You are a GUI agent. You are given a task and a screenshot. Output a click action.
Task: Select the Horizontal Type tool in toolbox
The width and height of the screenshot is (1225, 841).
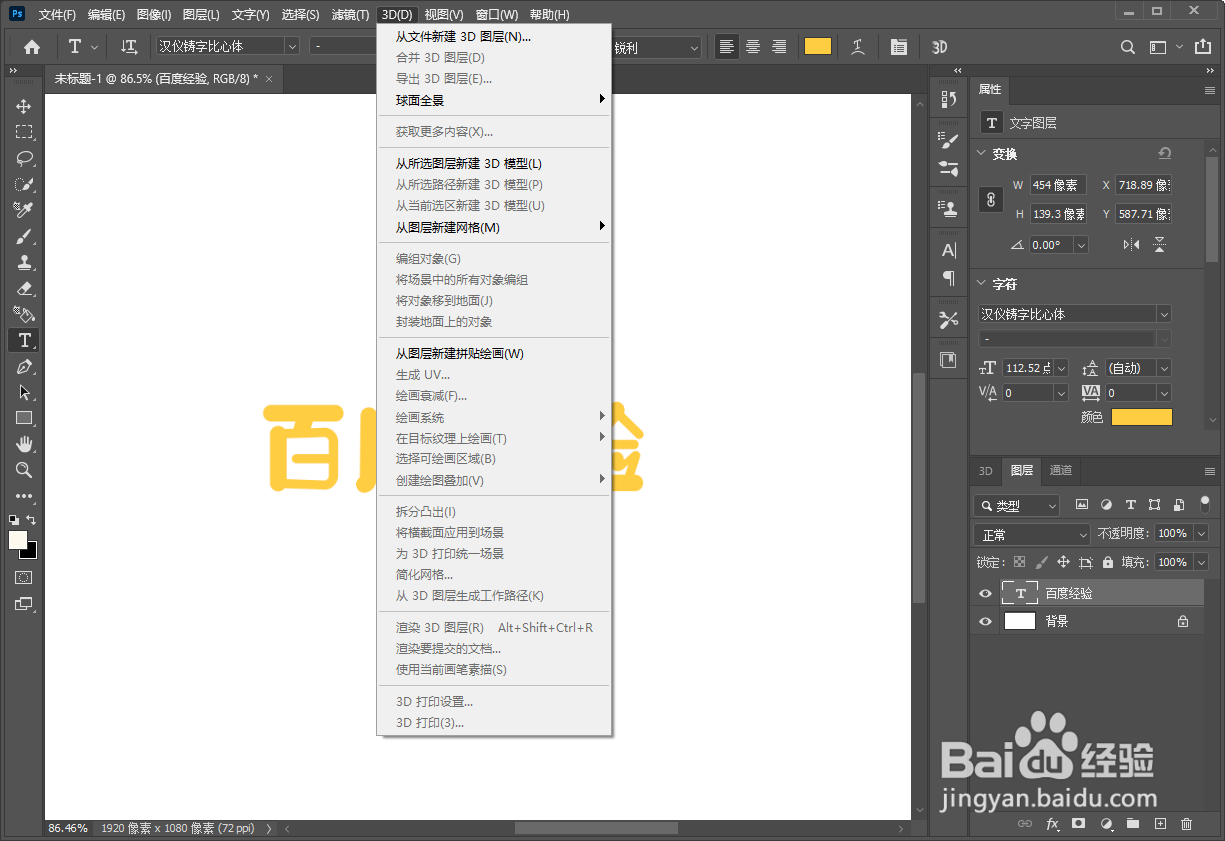click(x=24, y=340)
